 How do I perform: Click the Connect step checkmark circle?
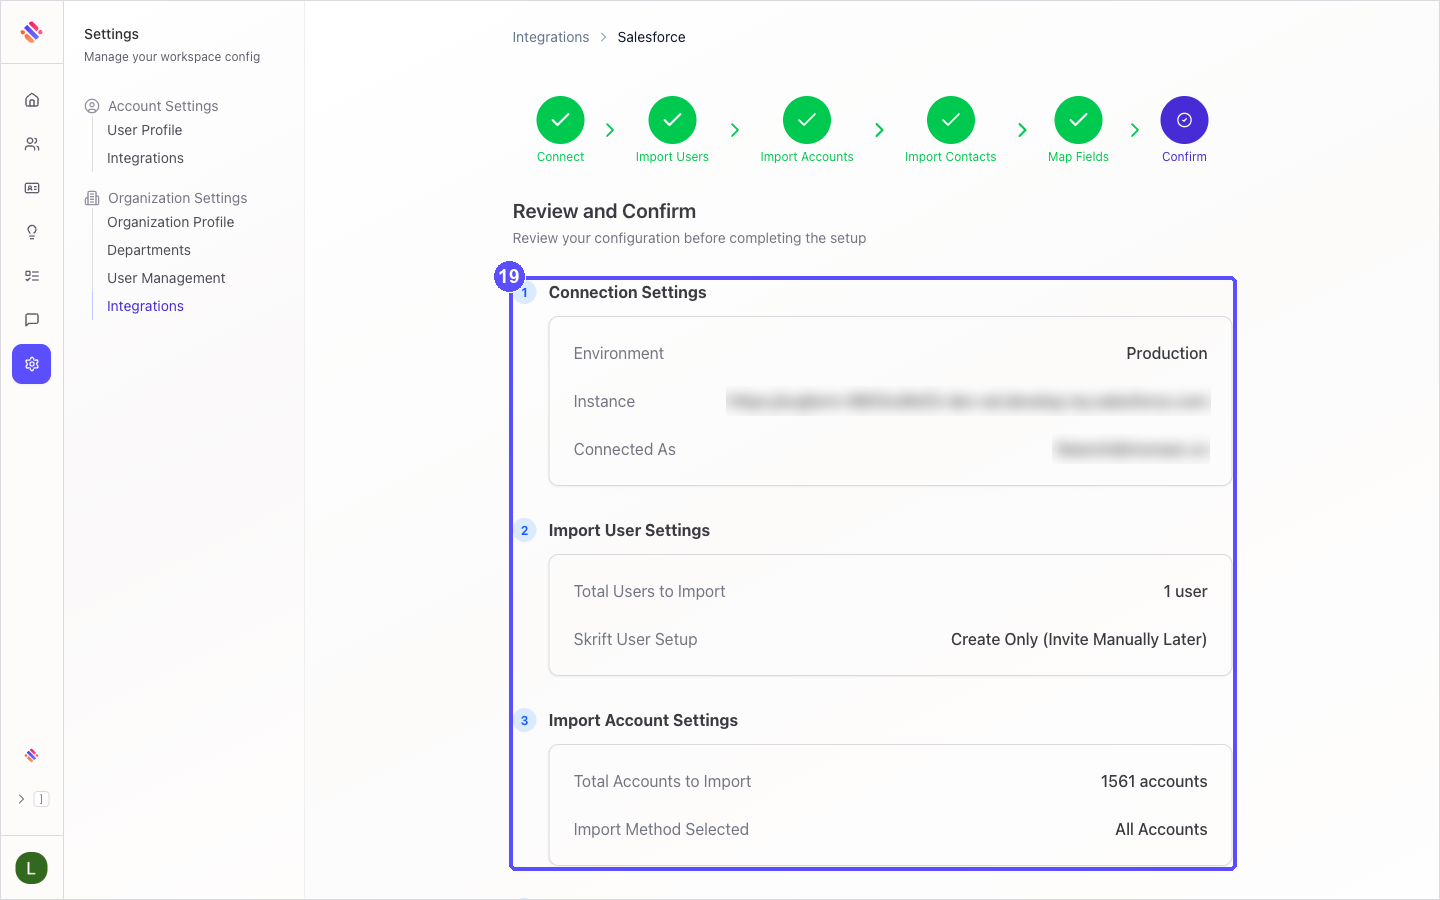point(560,120)
